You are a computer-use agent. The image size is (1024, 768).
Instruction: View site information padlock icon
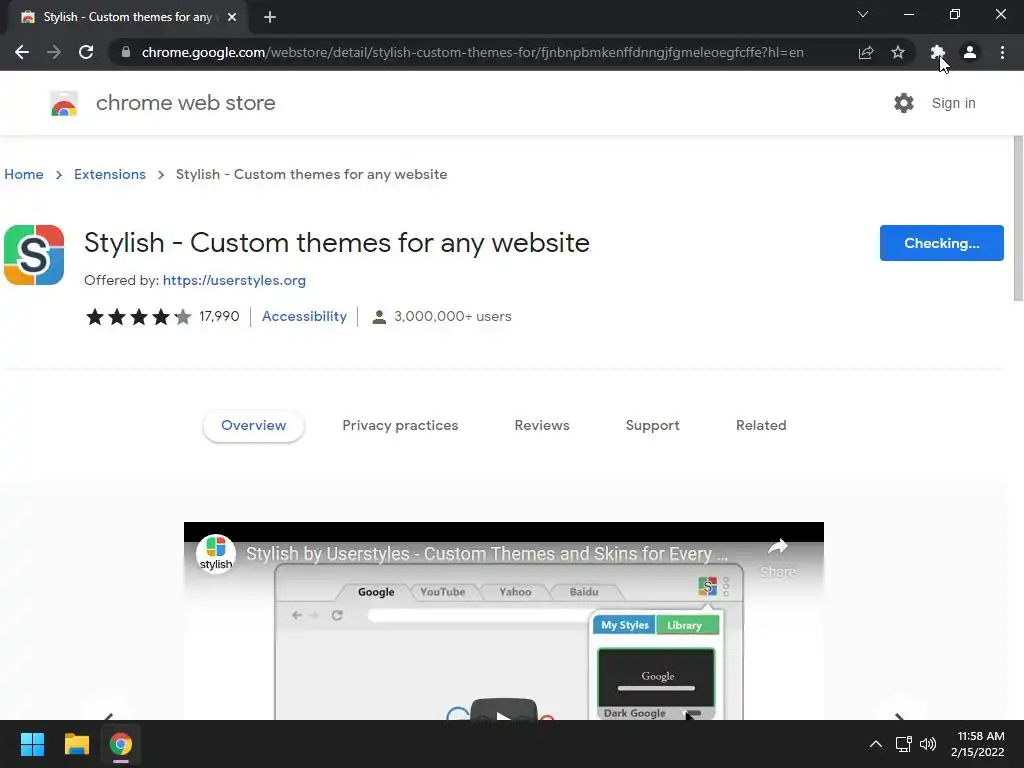(126, 52)
